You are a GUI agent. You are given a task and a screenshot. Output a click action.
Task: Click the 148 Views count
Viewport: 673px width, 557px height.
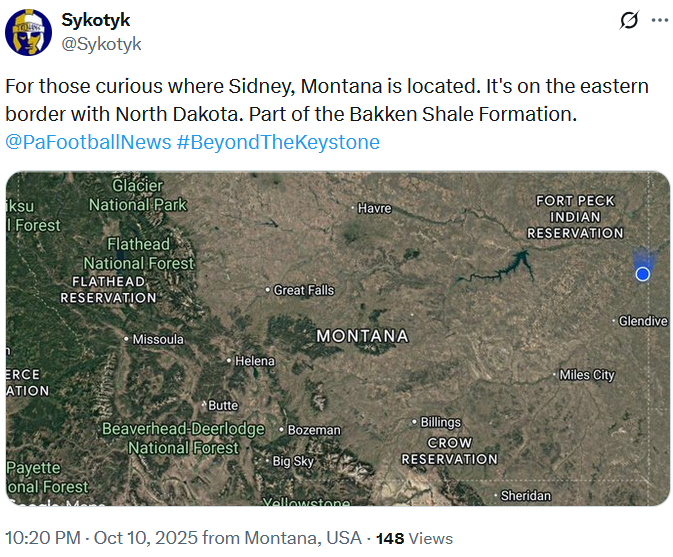click(414, 538)
